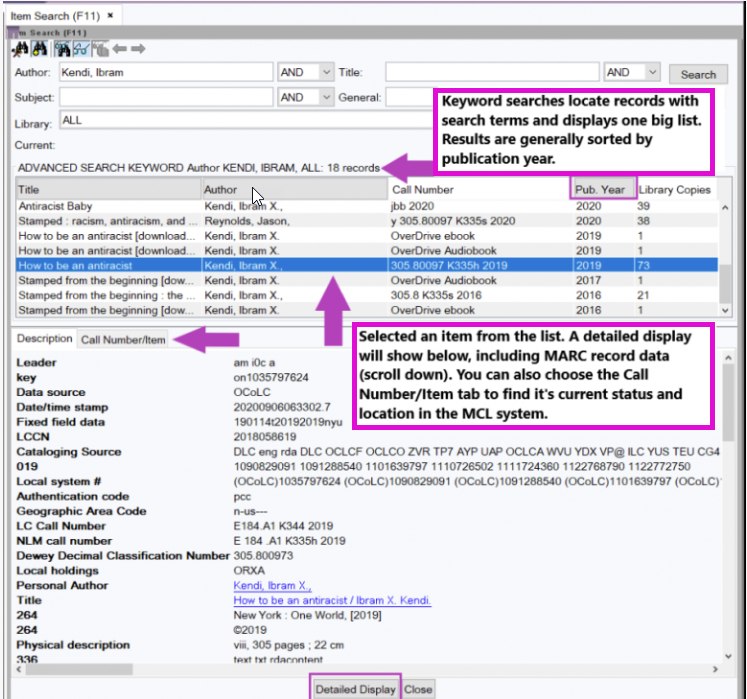747x699 pixels.
Task: Click the Date/time stamp value 20200906063302.7
Action: 282,407
